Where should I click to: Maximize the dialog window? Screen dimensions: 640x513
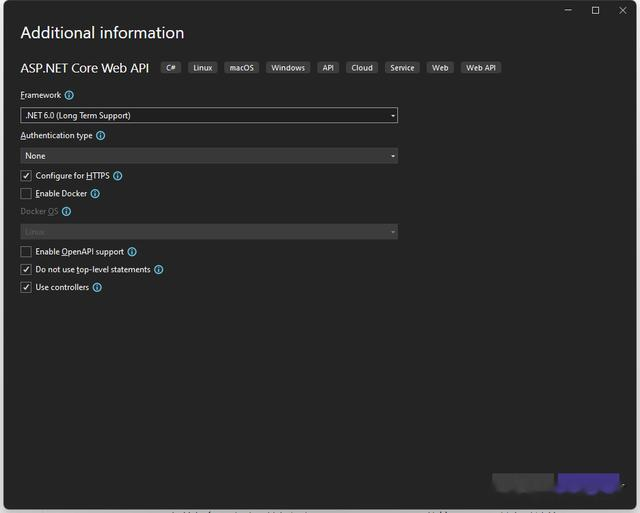coord(596,11)
